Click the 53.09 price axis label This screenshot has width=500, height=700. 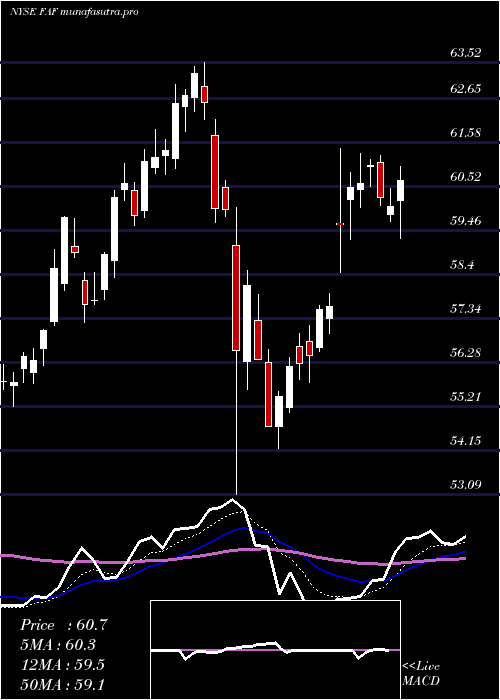(466, 485)
